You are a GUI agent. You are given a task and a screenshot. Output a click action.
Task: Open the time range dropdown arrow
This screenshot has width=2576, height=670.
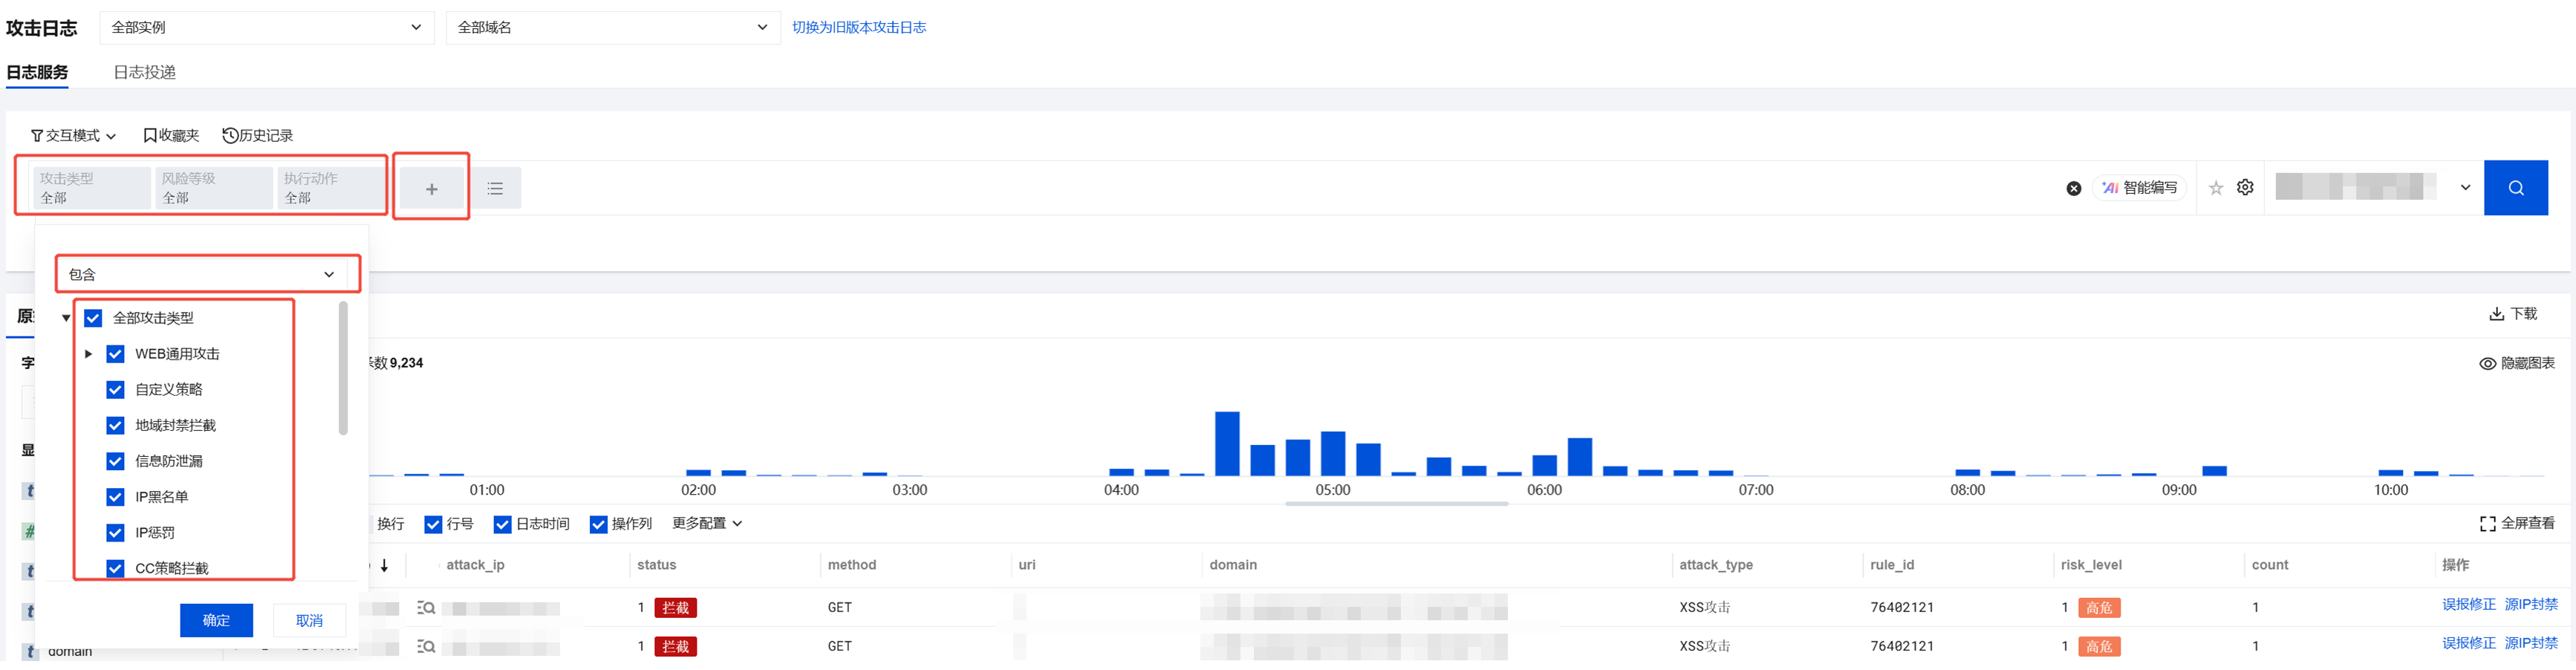click(2465, 188)
